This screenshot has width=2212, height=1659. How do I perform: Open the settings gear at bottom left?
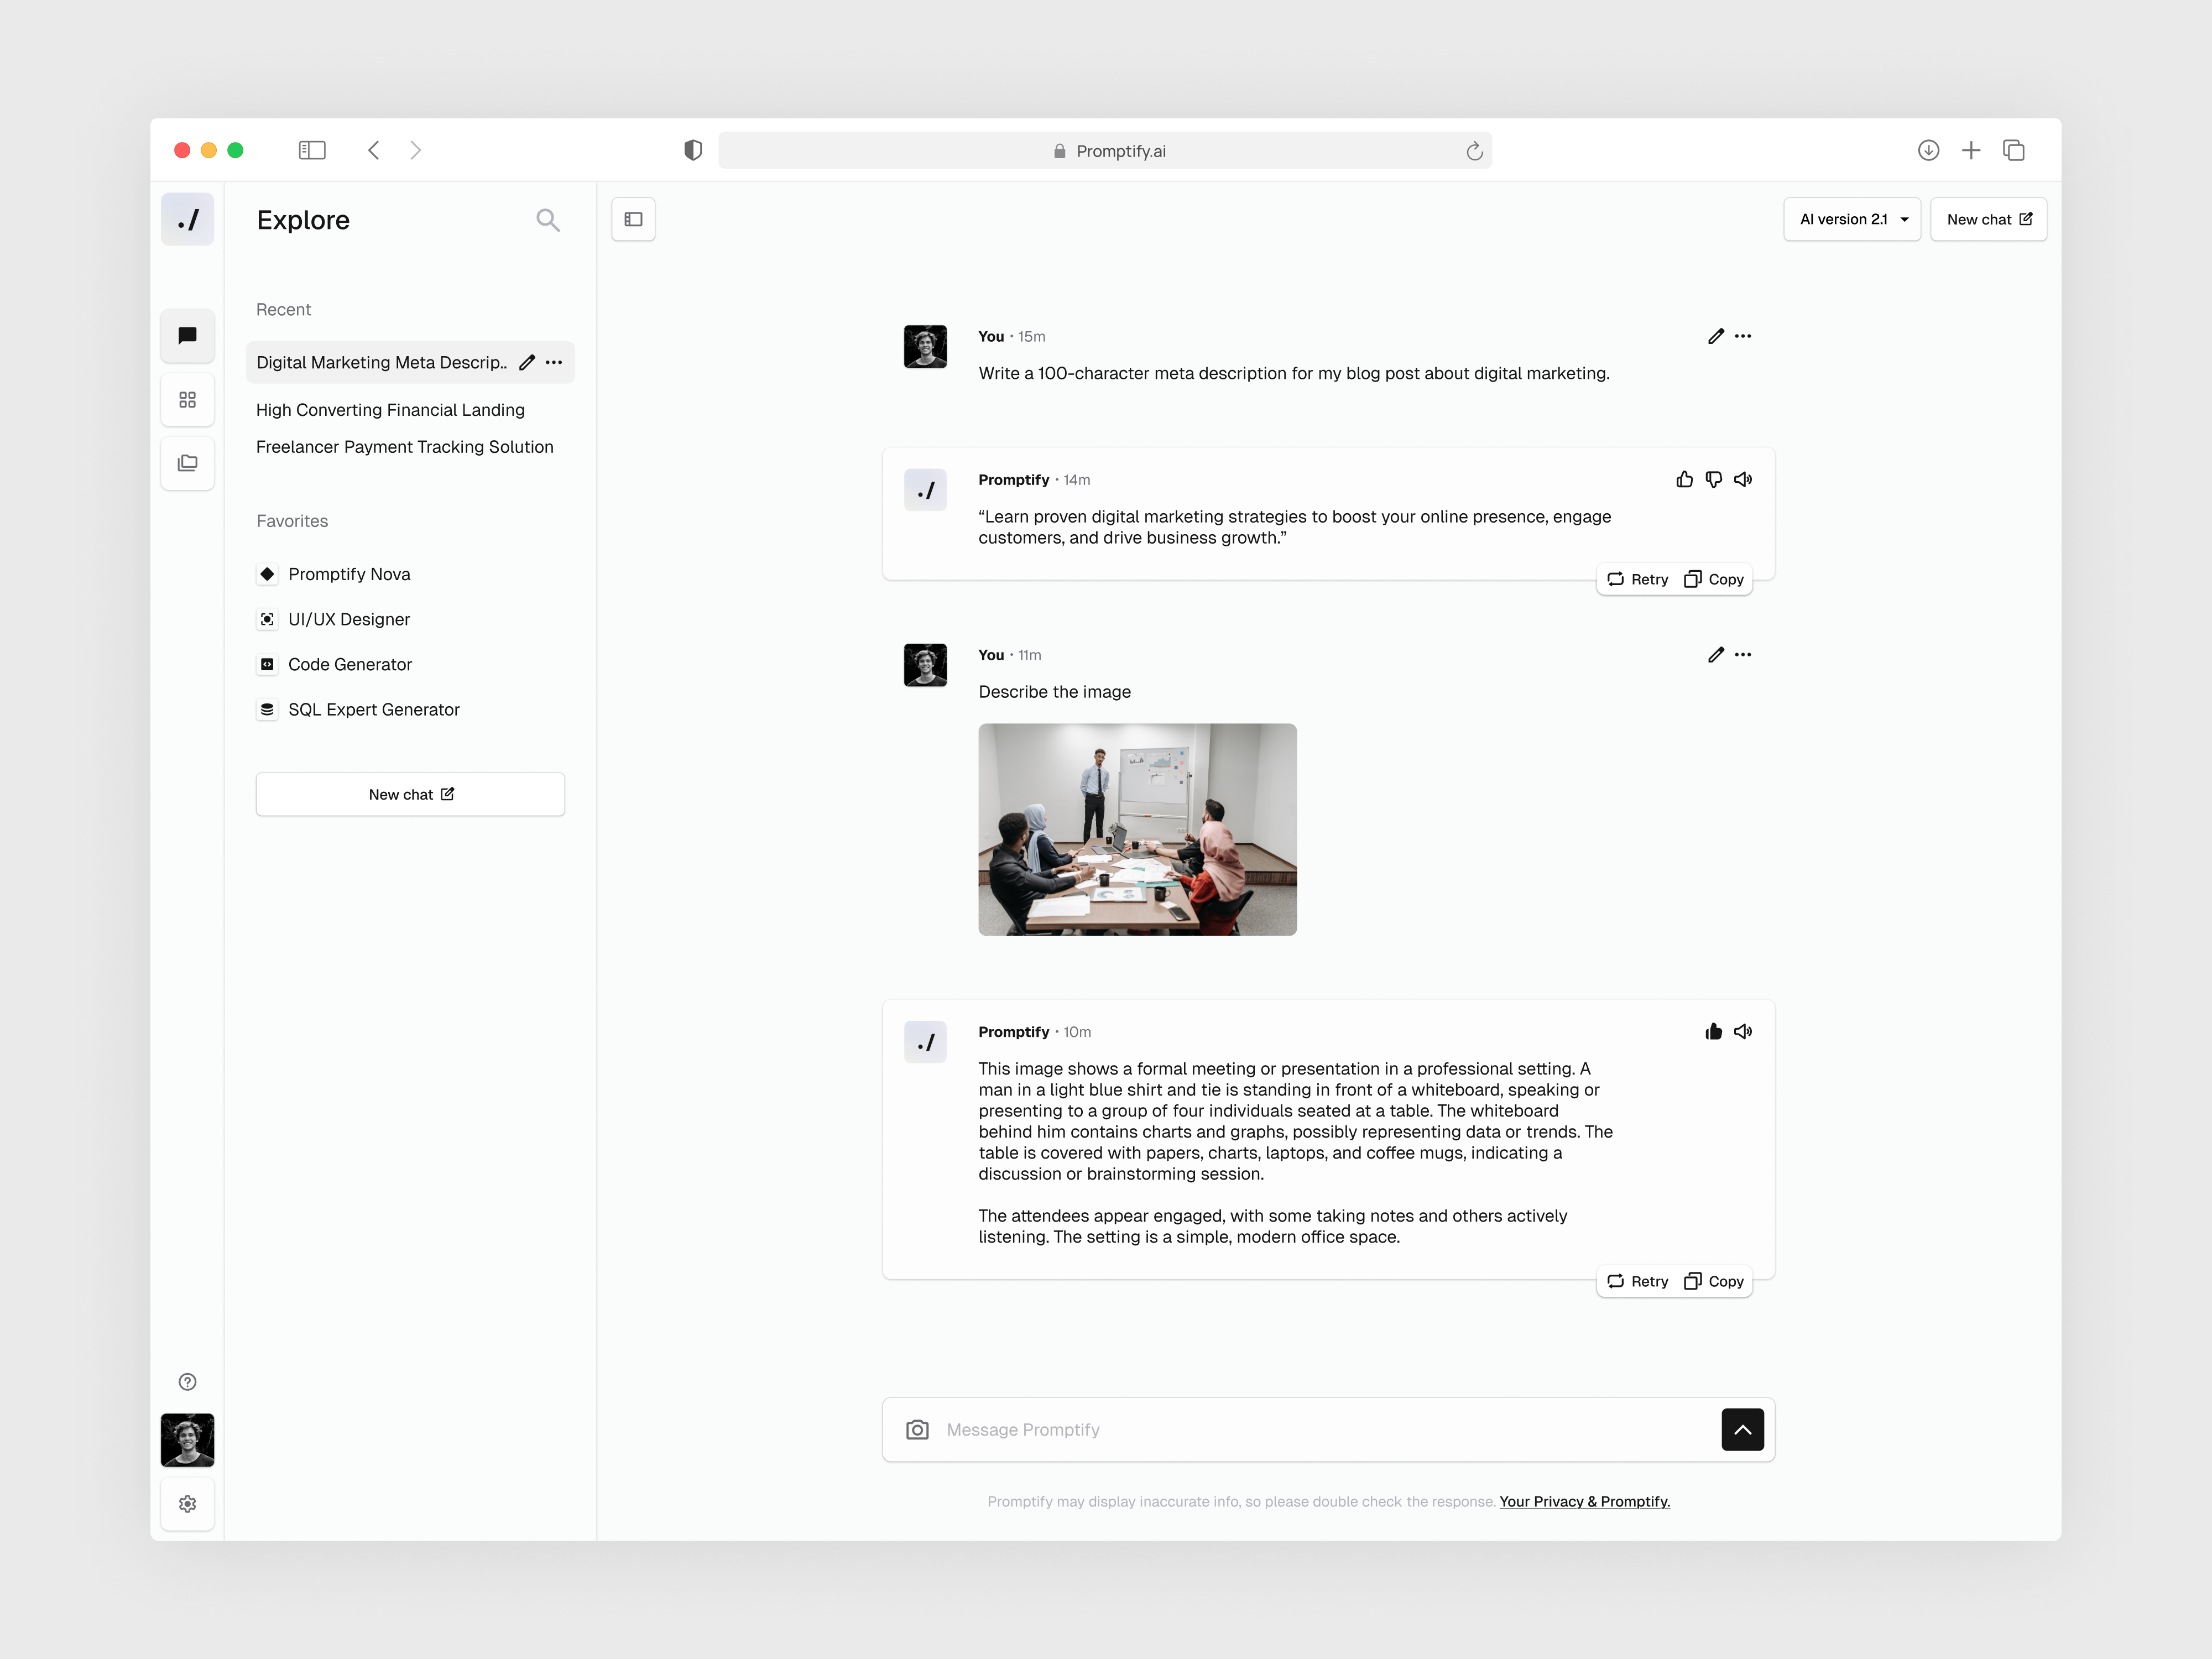coord(187,1504)
